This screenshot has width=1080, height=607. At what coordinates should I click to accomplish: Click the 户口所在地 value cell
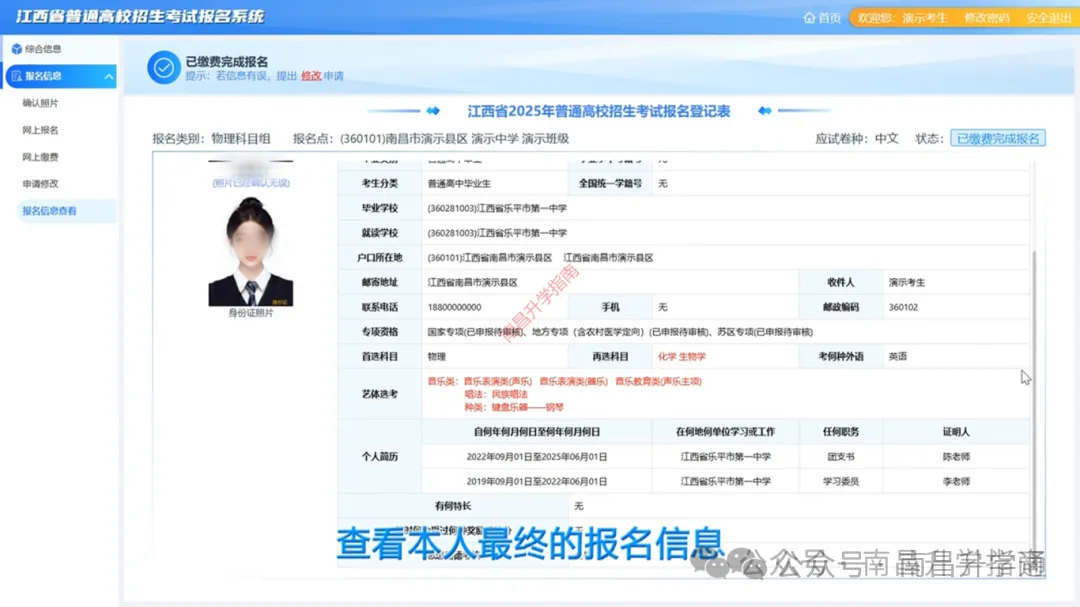[x=726, y=258]
